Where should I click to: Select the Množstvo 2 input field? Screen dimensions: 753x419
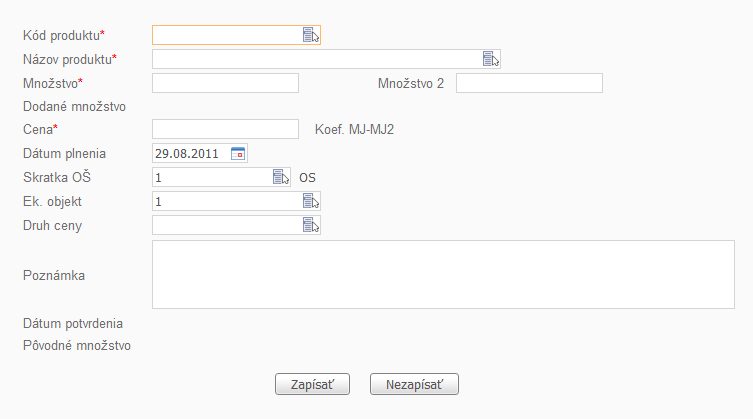point(529,83)
